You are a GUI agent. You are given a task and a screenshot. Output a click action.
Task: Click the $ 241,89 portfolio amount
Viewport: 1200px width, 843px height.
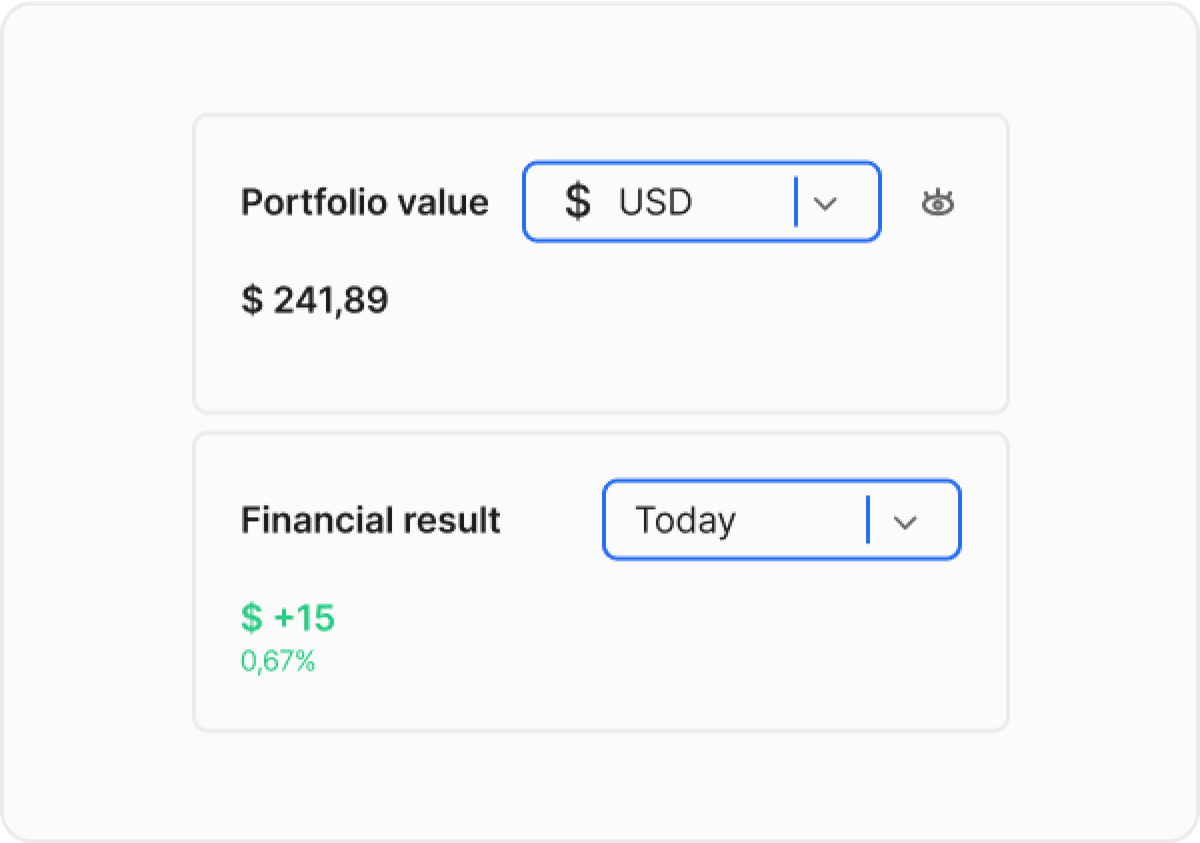pos(315,299)
